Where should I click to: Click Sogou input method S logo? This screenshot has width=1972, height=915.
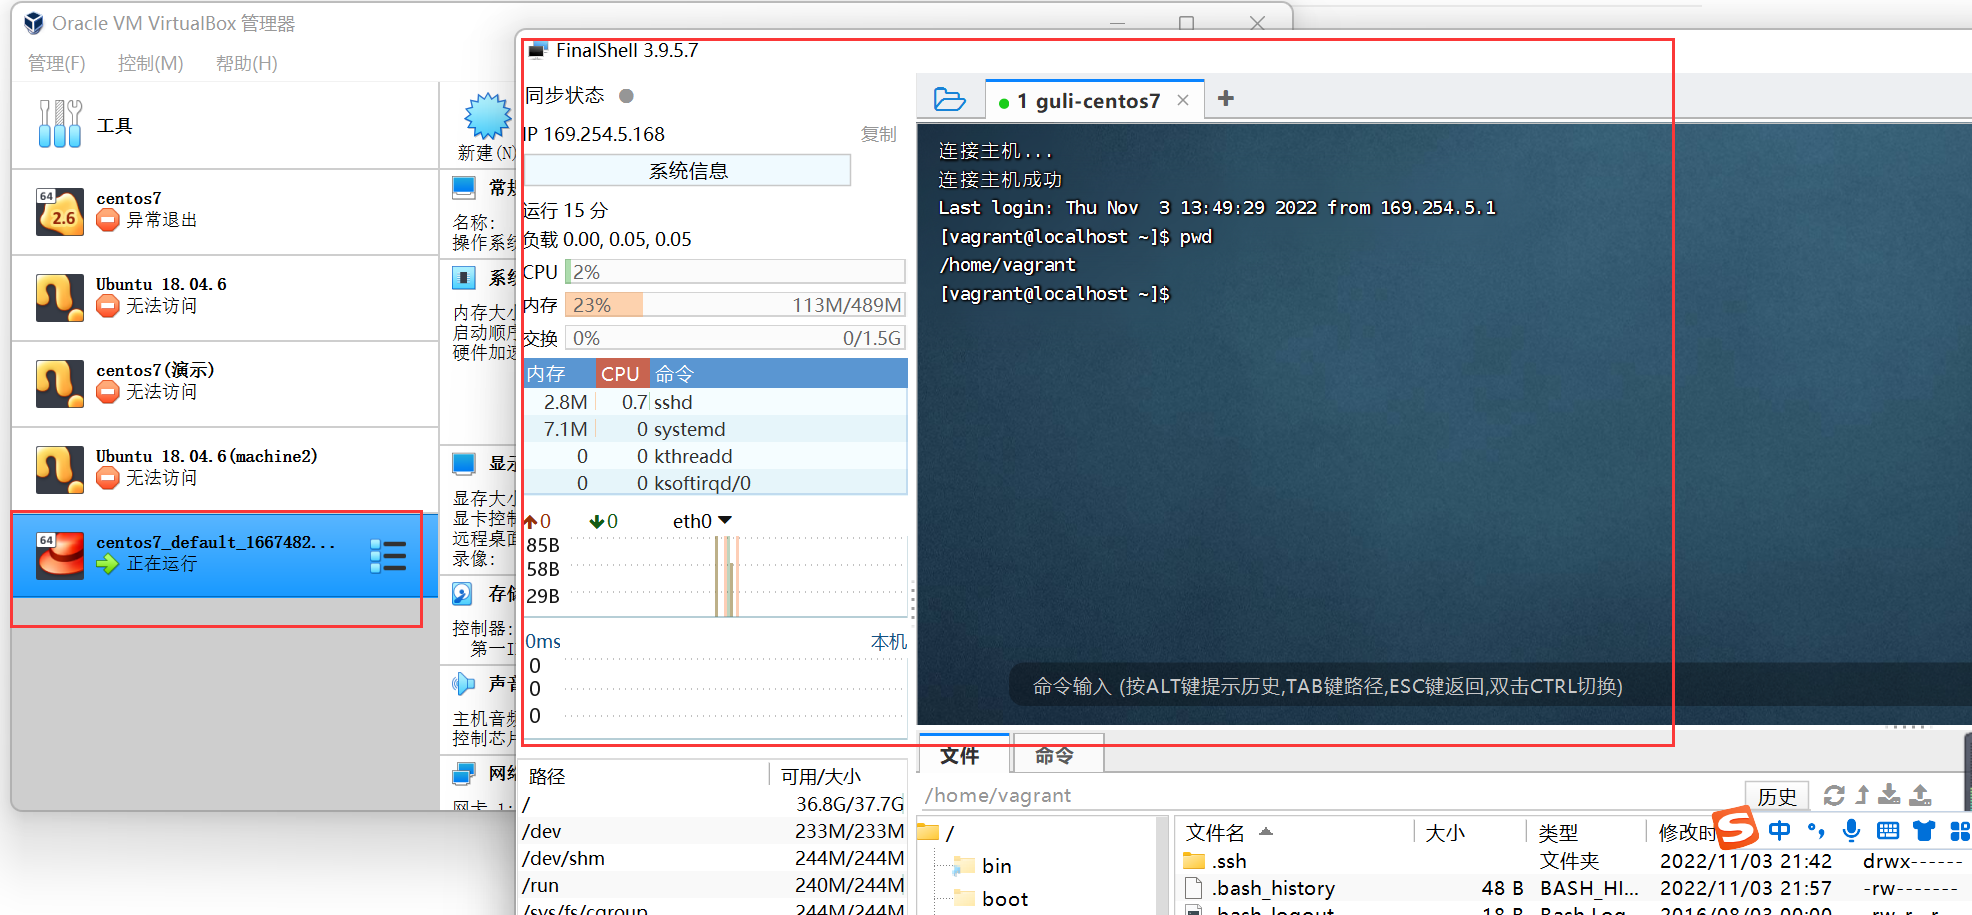tap(1736, 828)
